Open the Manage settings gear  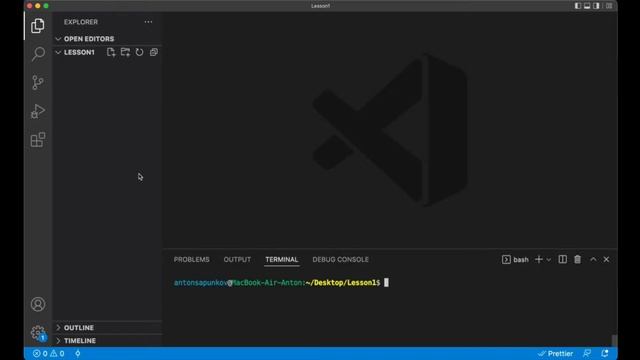[x=38, y=333]
